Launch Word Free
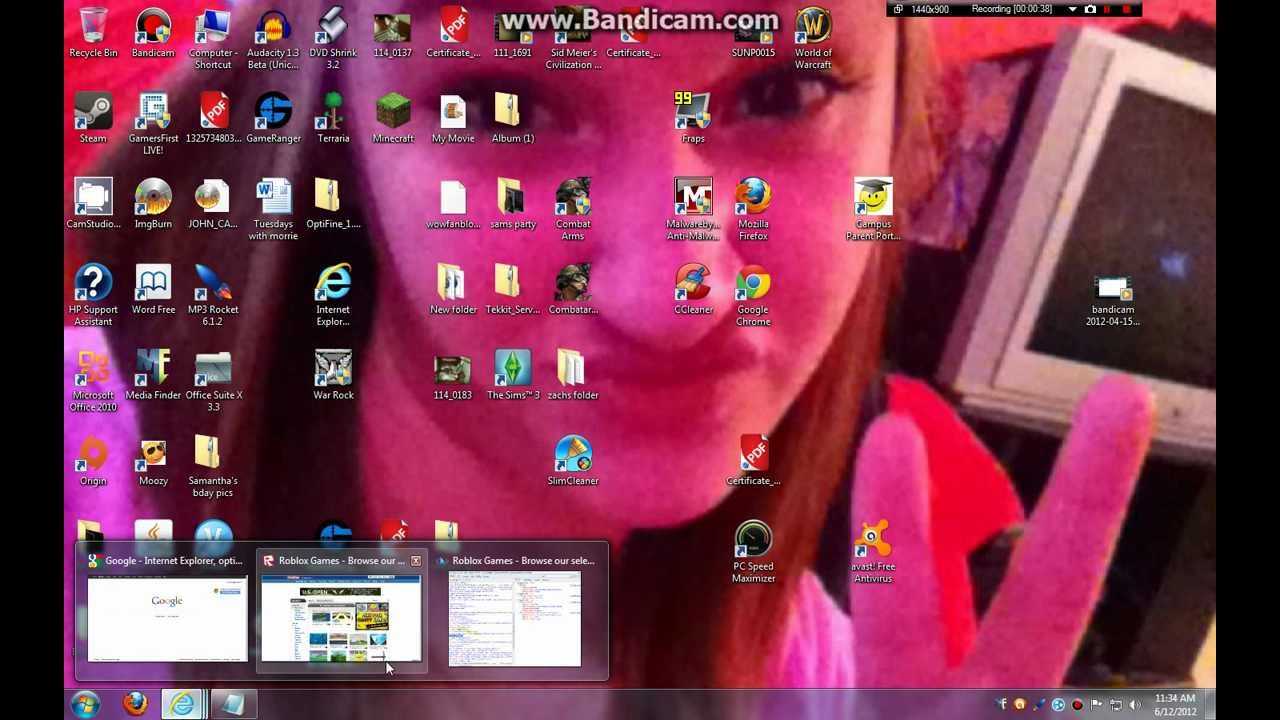This screenshot has width=1280, height=720. point(153,289)
